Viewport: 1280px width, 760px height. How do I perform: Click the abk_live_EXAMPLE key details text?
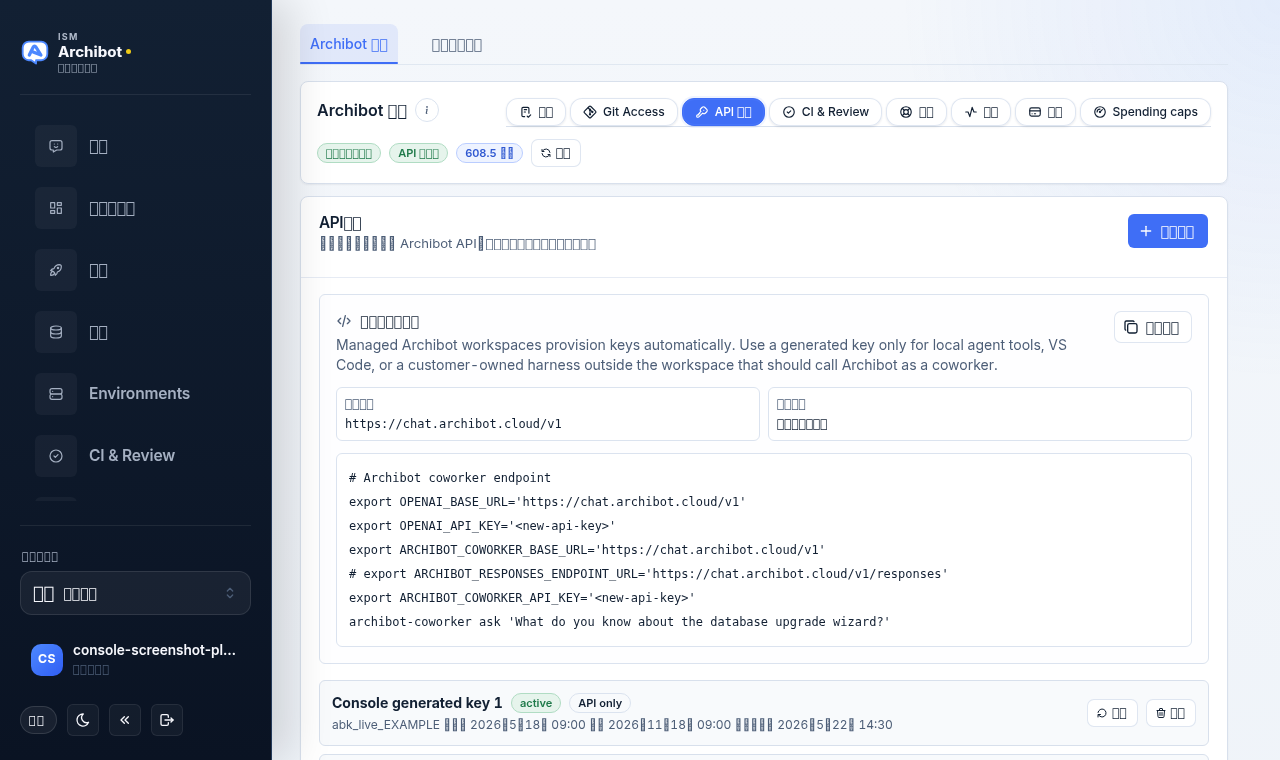coord(612,725)
